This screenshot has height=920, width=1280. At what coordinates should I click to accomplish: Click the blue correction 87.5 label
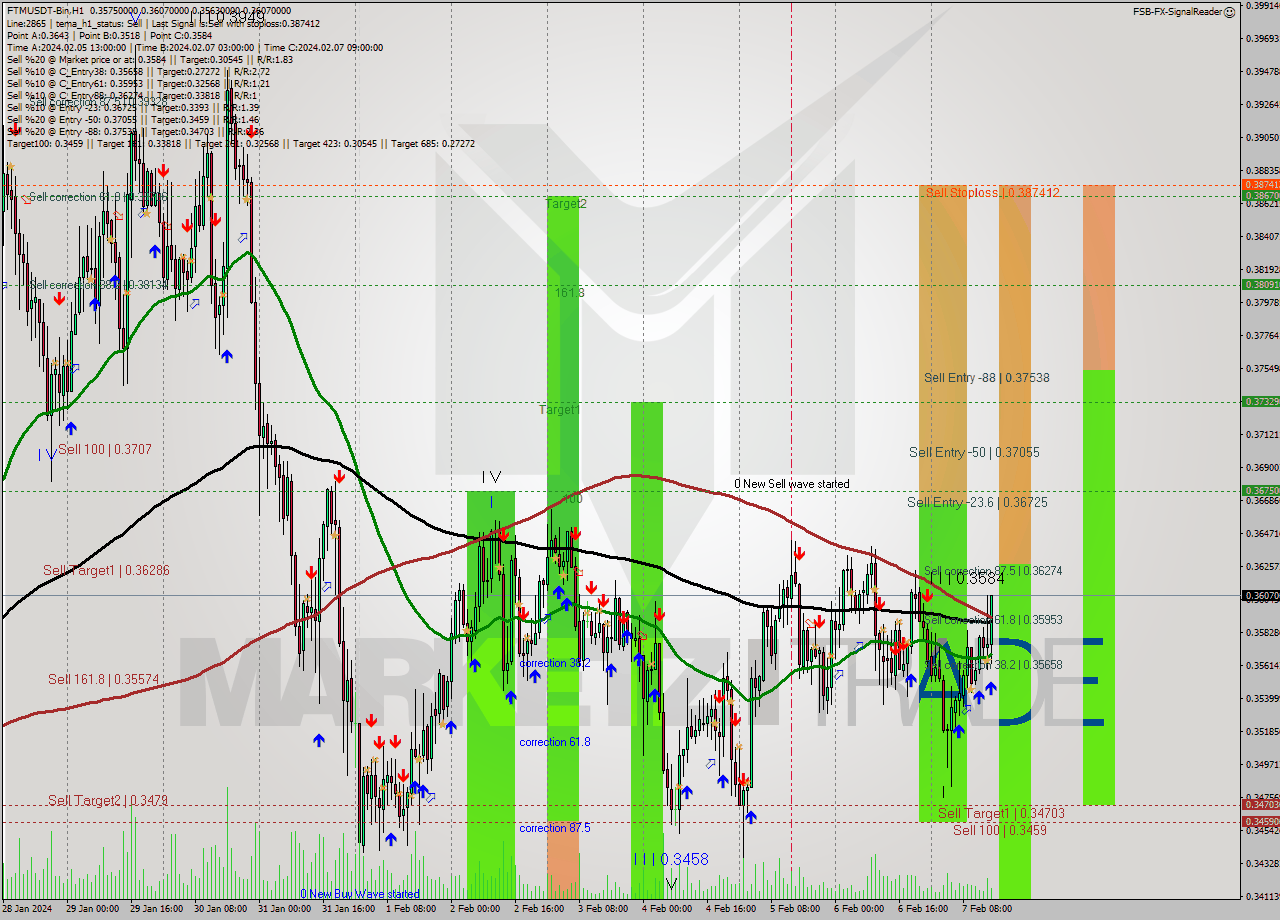[554, 828]
